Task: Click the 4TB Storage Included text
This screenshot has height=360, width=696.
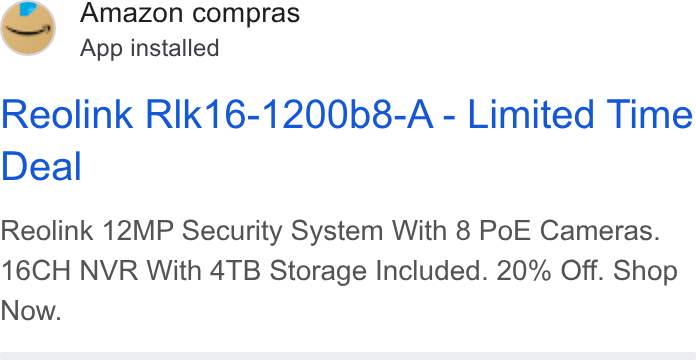Action: [x=346, y=271]
